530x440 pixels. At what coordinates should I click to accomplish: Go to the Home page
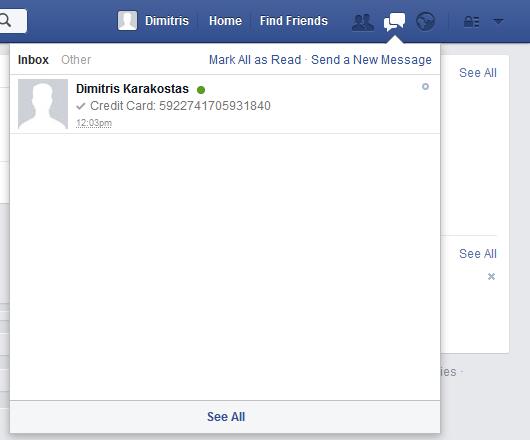tap(225, 21)
